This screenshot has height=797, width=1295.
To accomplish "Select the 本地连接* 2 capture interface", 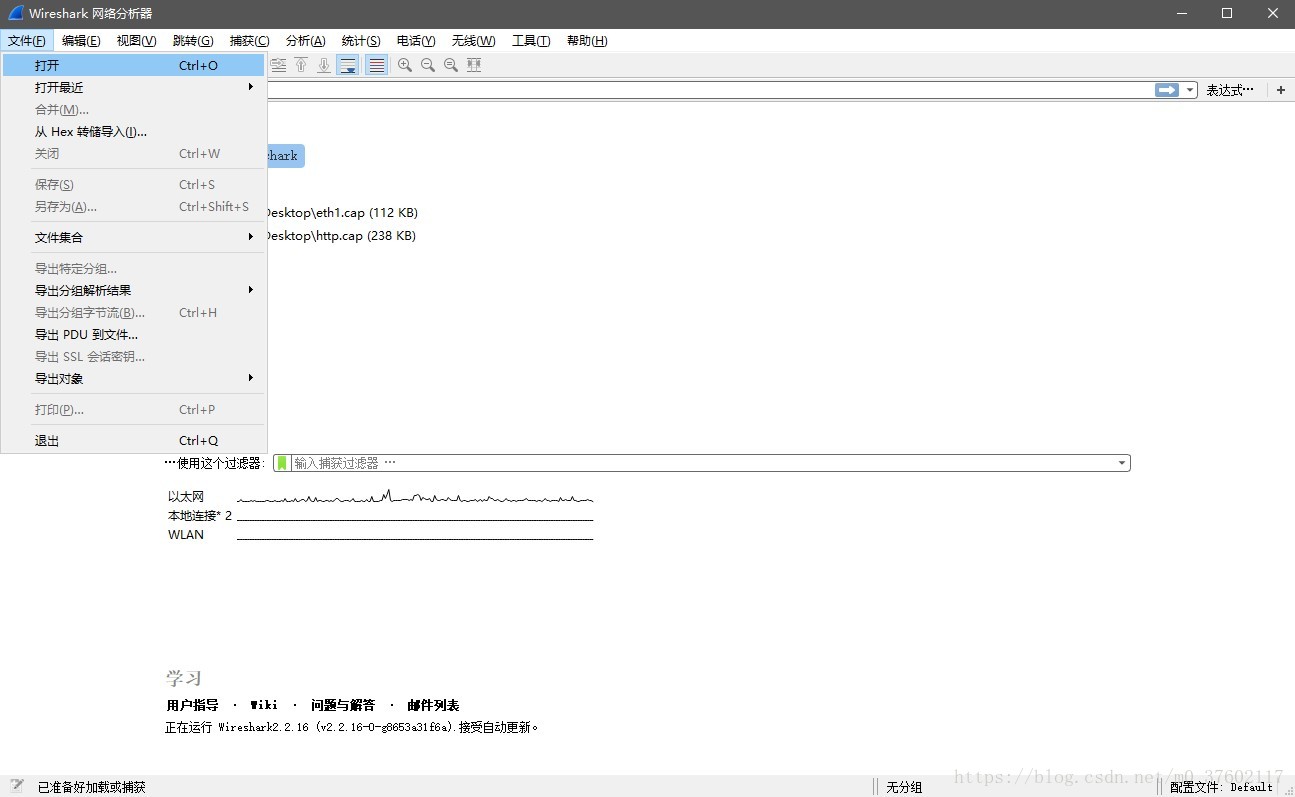I will pos(200,515).
